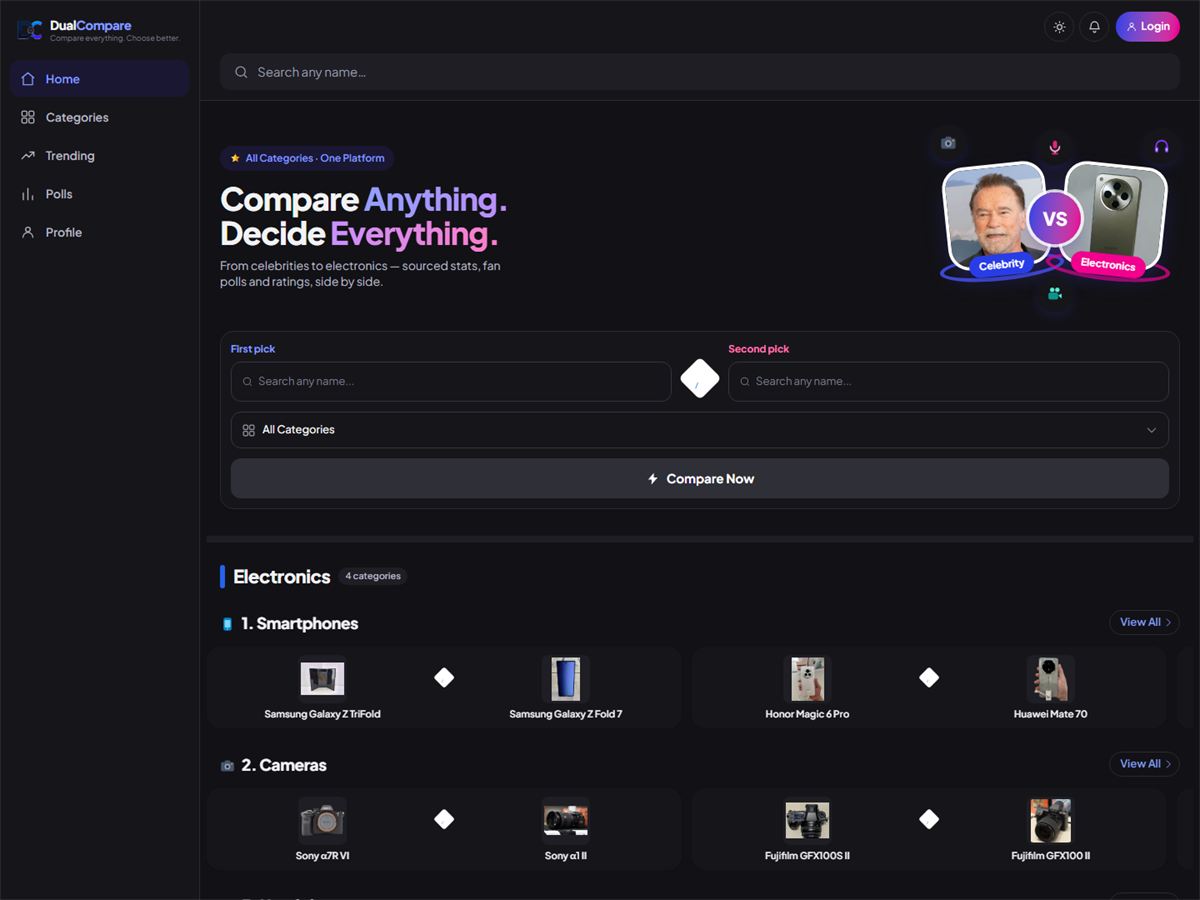Click the 'Samsung Galaxy Z TriFold' label
The width and height of the screenshot is (1200, 900).
point(322,714)
